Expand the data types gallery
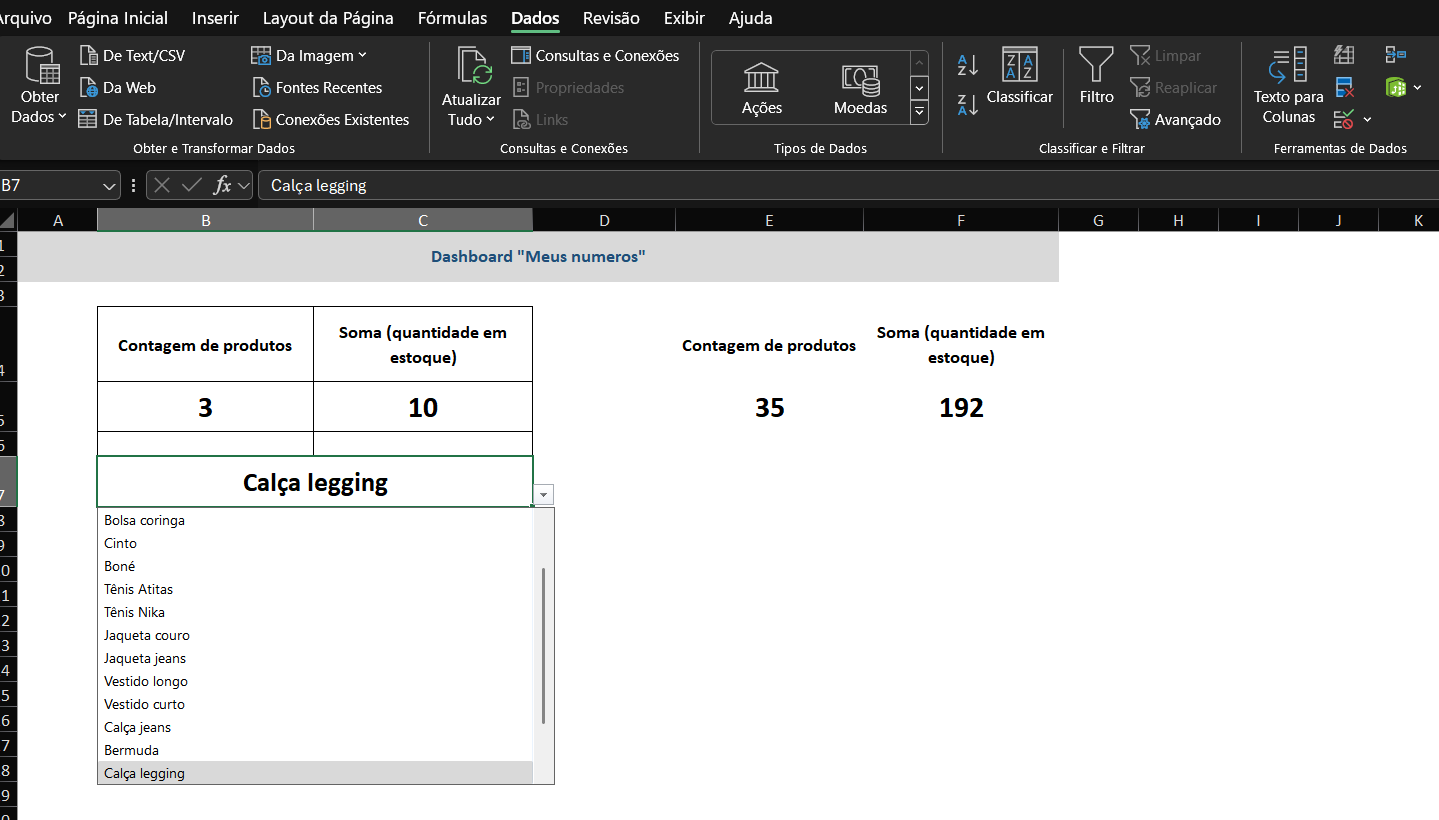This screenshot has height=820, width=1439. [x=919, y=113]
